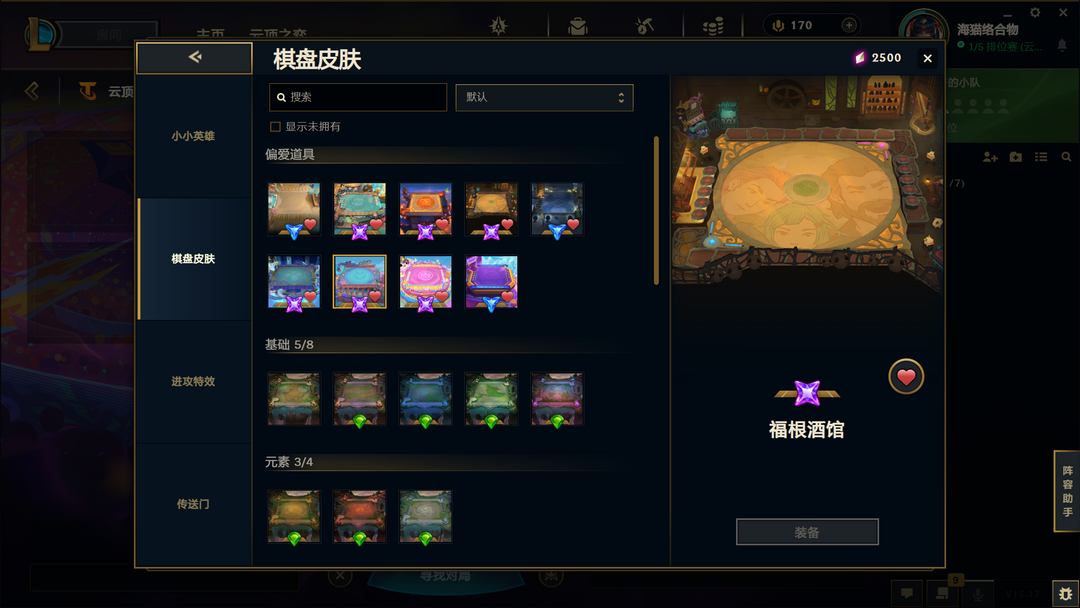Select the 传送门 tab
1080x608 pixels.
(193, 504)
